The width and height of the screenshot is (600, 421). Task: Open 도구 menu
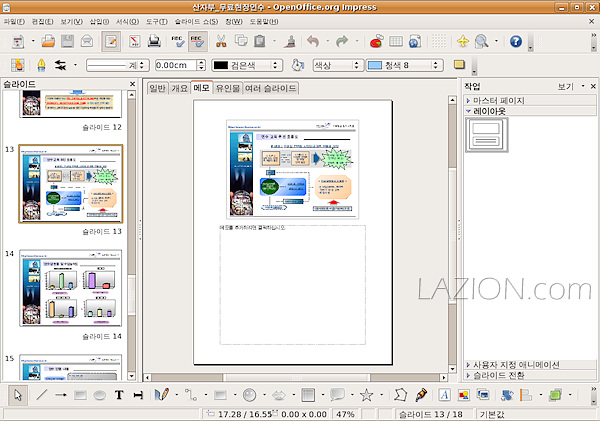157,22
